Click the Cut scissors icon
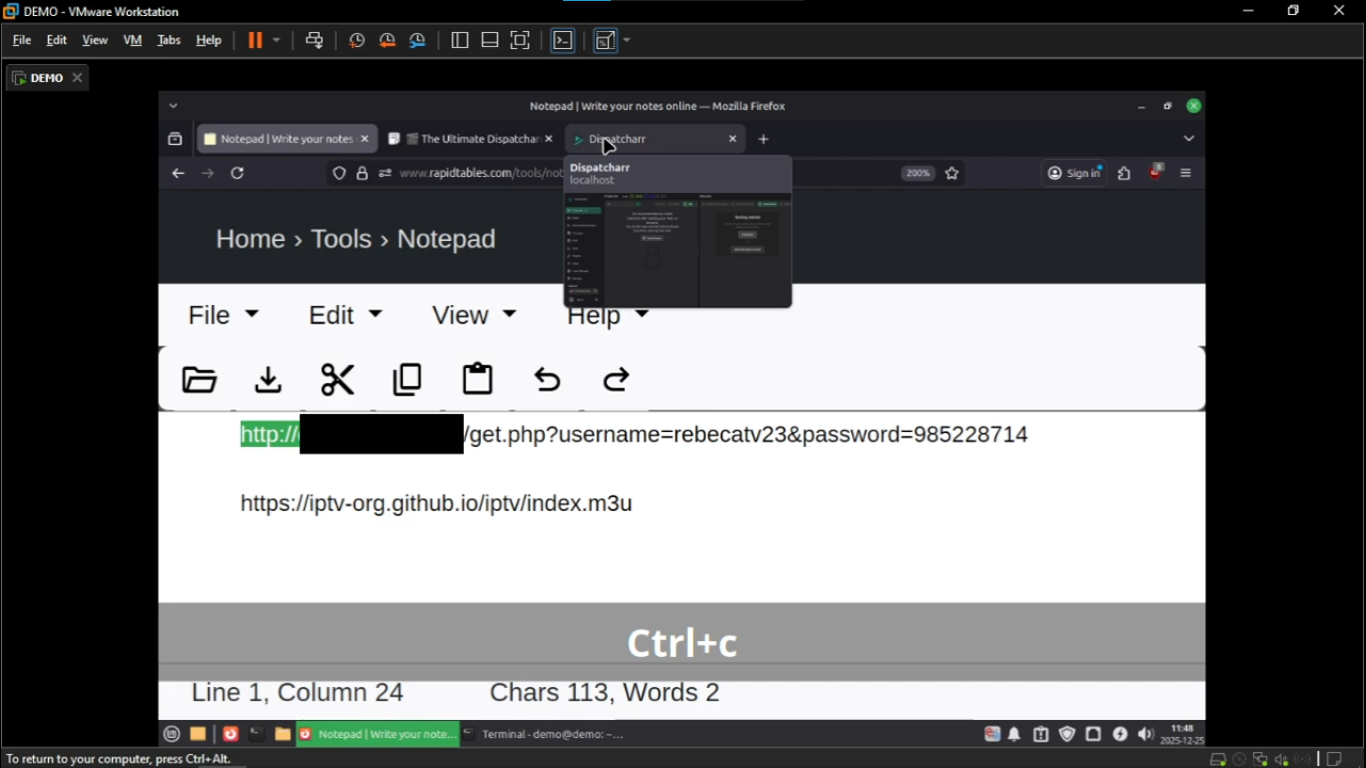1366x768 pixels. tap(338, 380)
